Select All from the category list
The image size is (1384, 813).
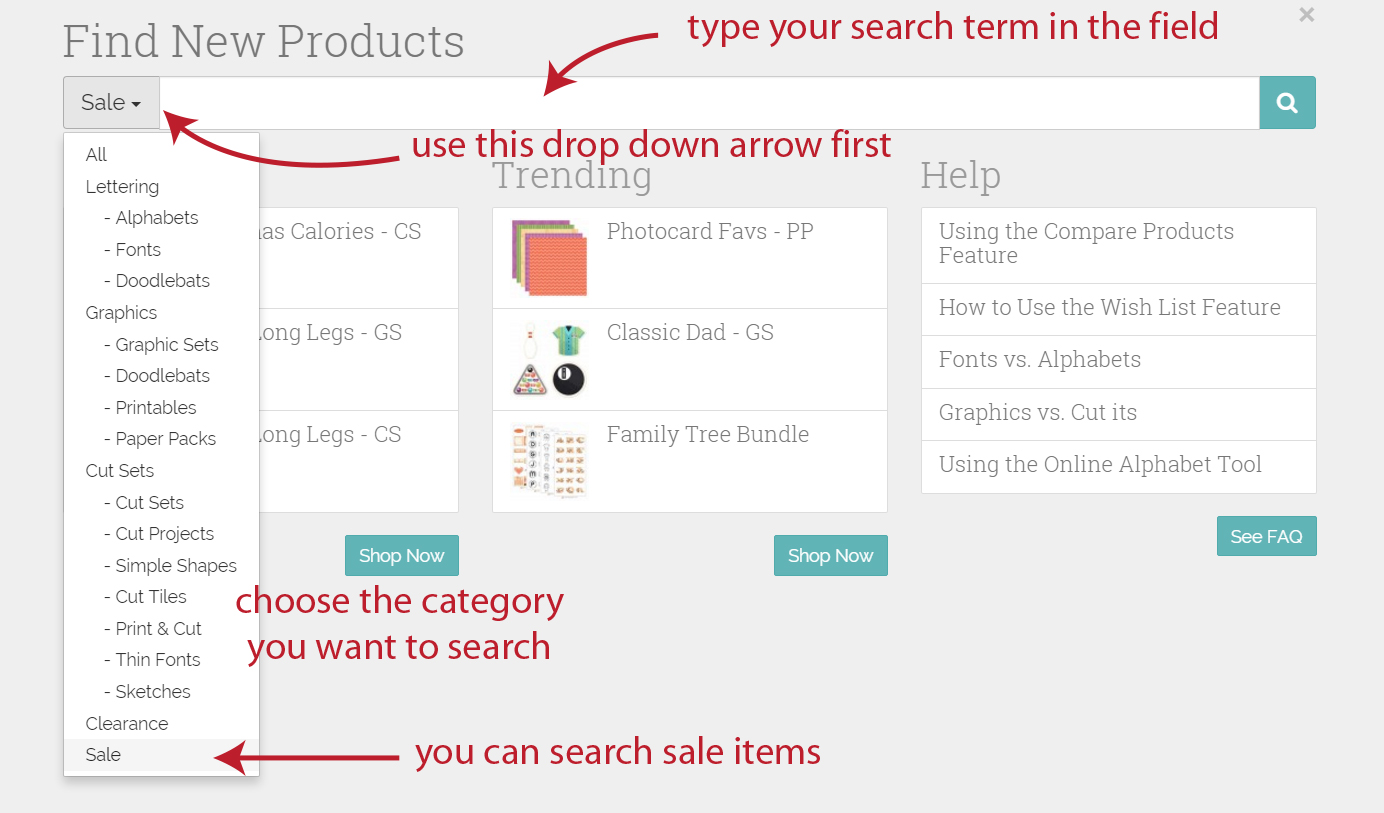pyautogui.click(x=97, y=155)
